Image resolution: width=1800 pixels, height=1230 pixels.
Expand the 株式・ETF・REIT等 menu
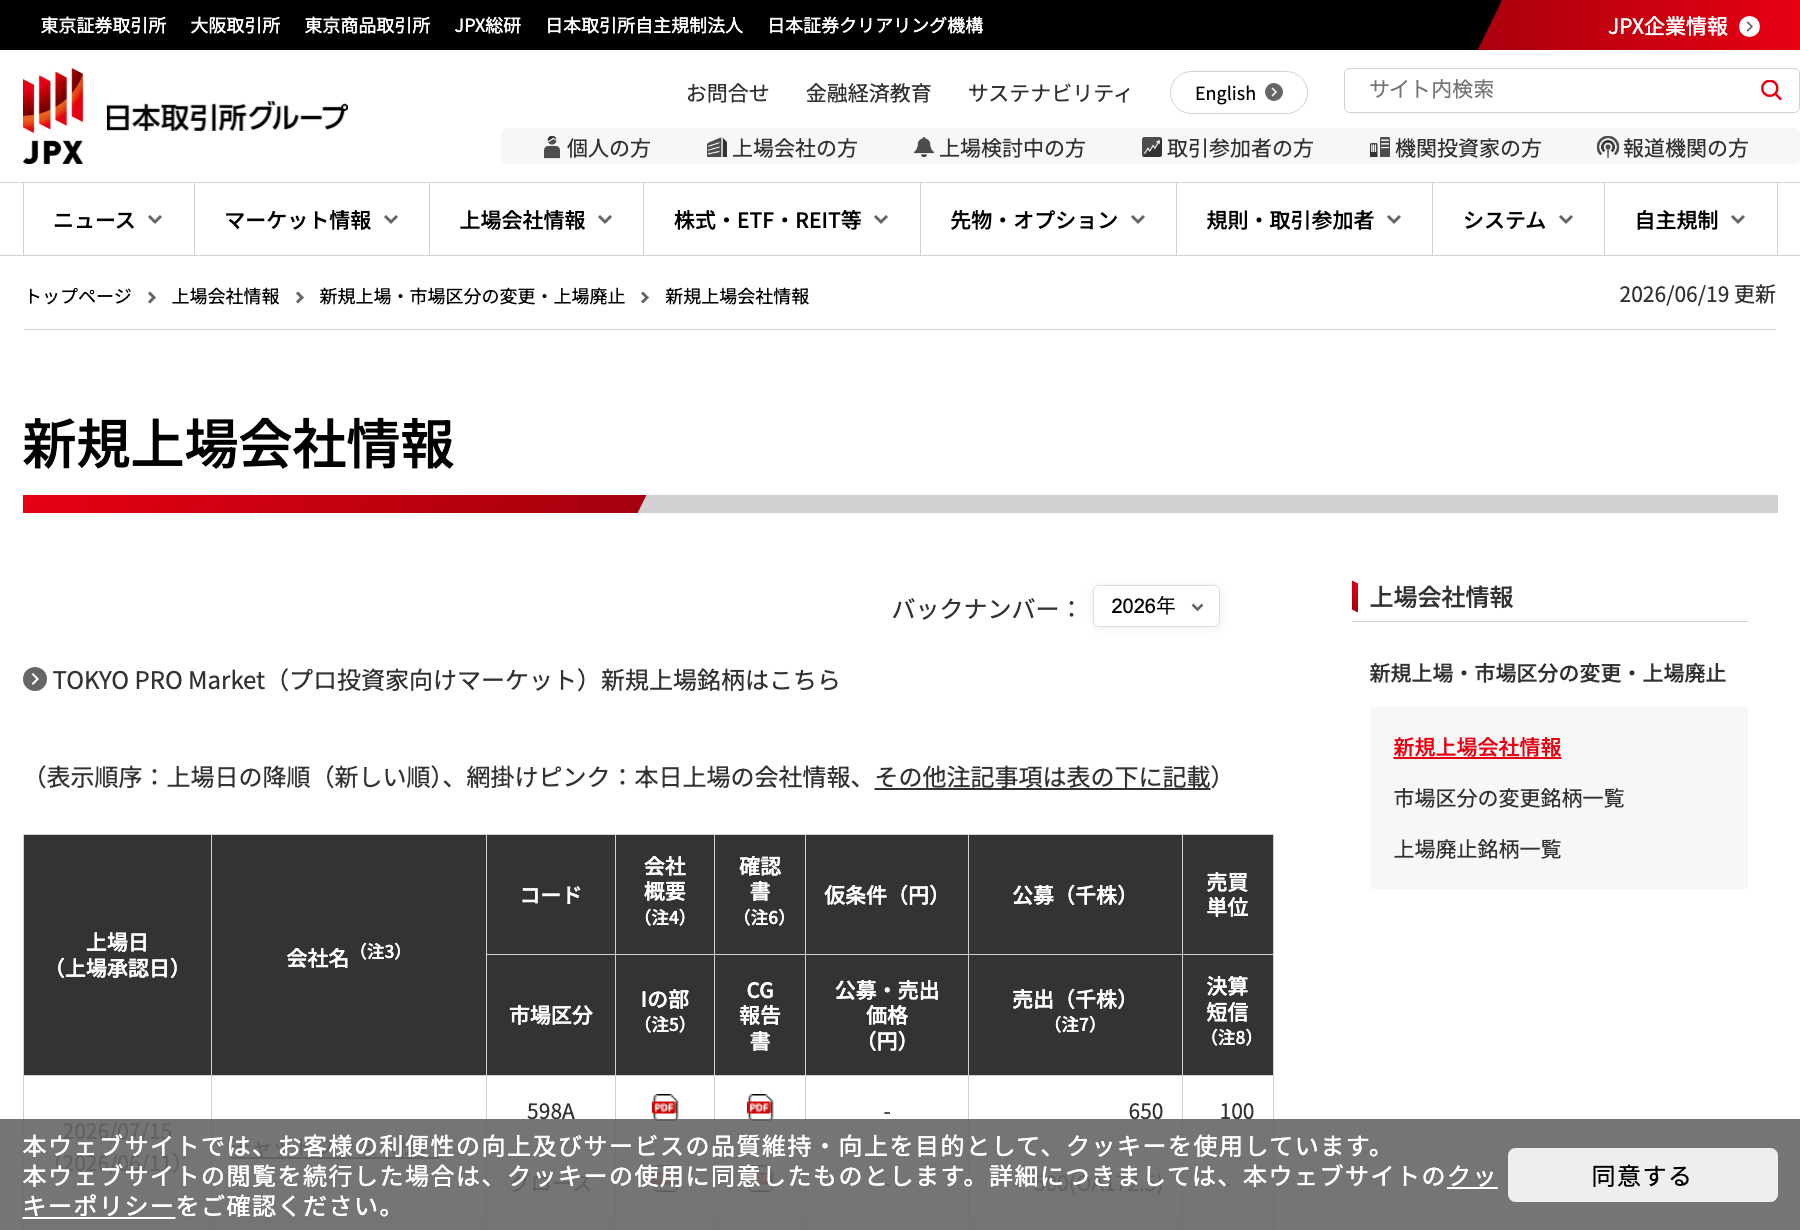[782, 220]
